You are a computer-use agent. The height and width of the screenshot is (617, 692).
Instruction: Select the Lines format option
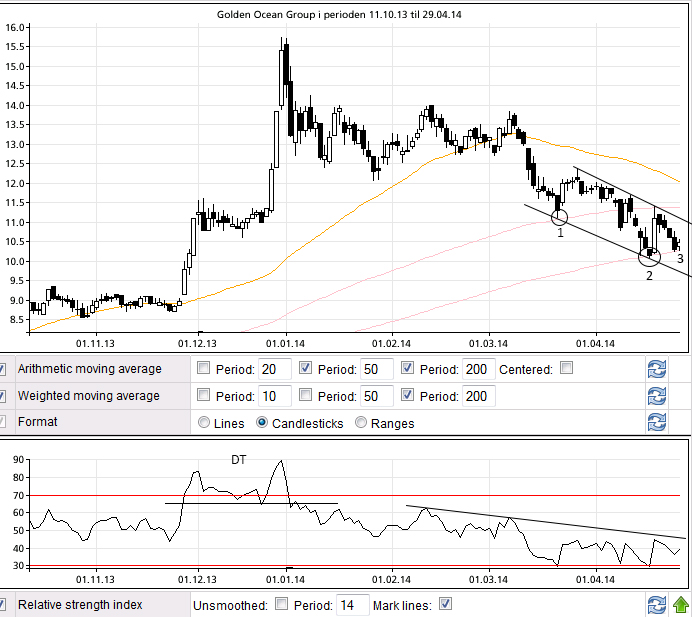click(205, 423)
